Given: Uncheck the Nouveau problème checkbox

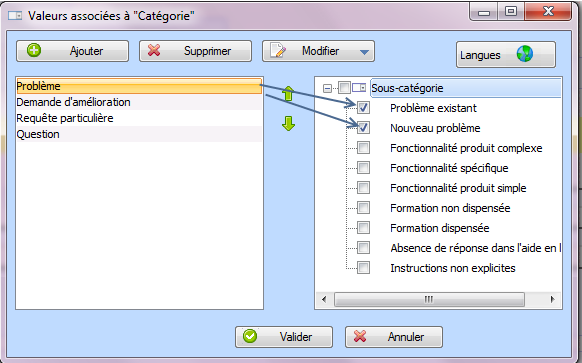Looking at the screenshot, I should pyautogui.click(x=363, y=128).
